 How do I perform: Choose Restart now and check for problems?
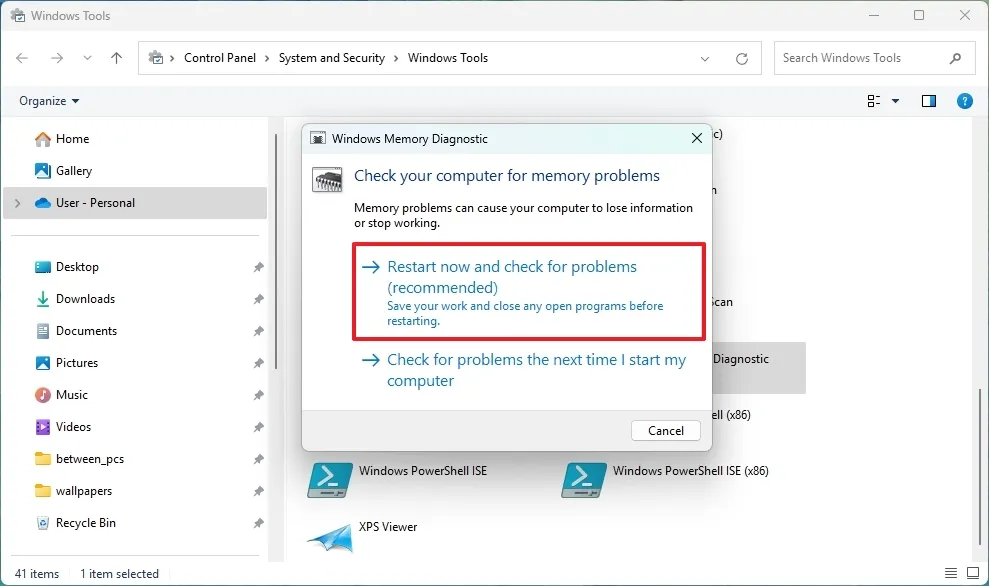[x=529, y=292]
